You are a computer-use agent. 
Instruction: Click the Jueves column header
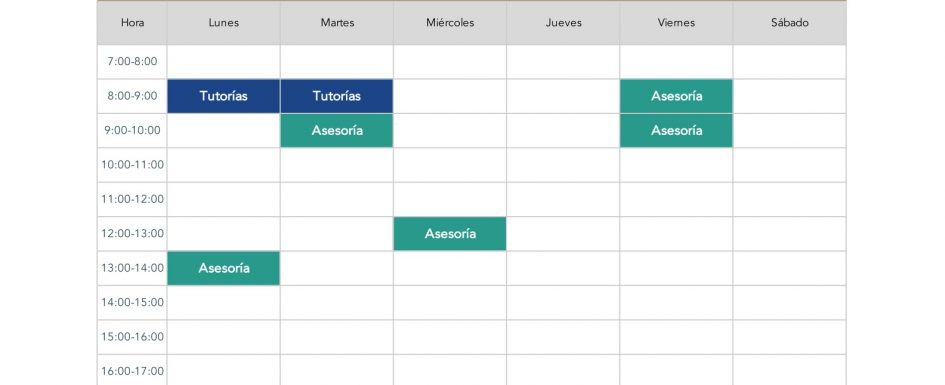[x=564, y=23]
